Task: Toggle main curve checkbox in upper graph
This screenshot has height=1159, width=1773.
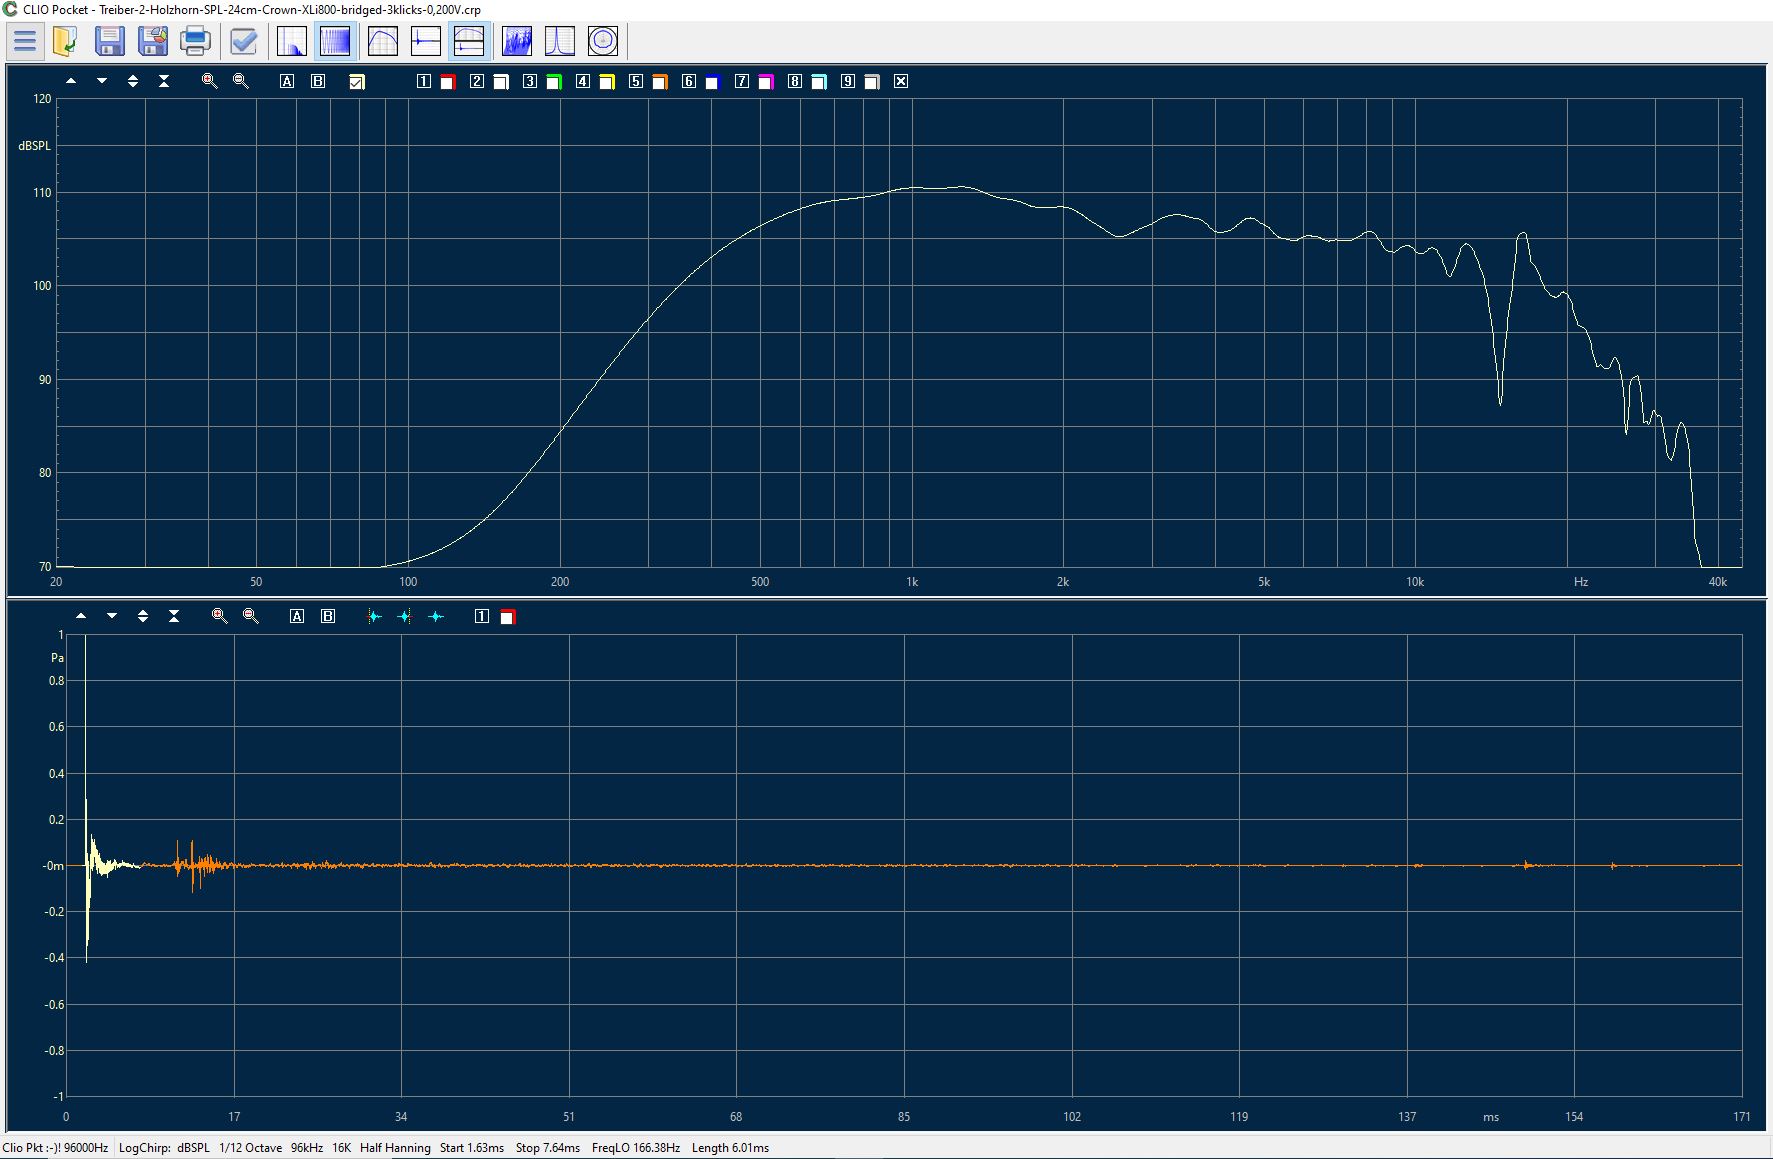Action: click(357, 82)
